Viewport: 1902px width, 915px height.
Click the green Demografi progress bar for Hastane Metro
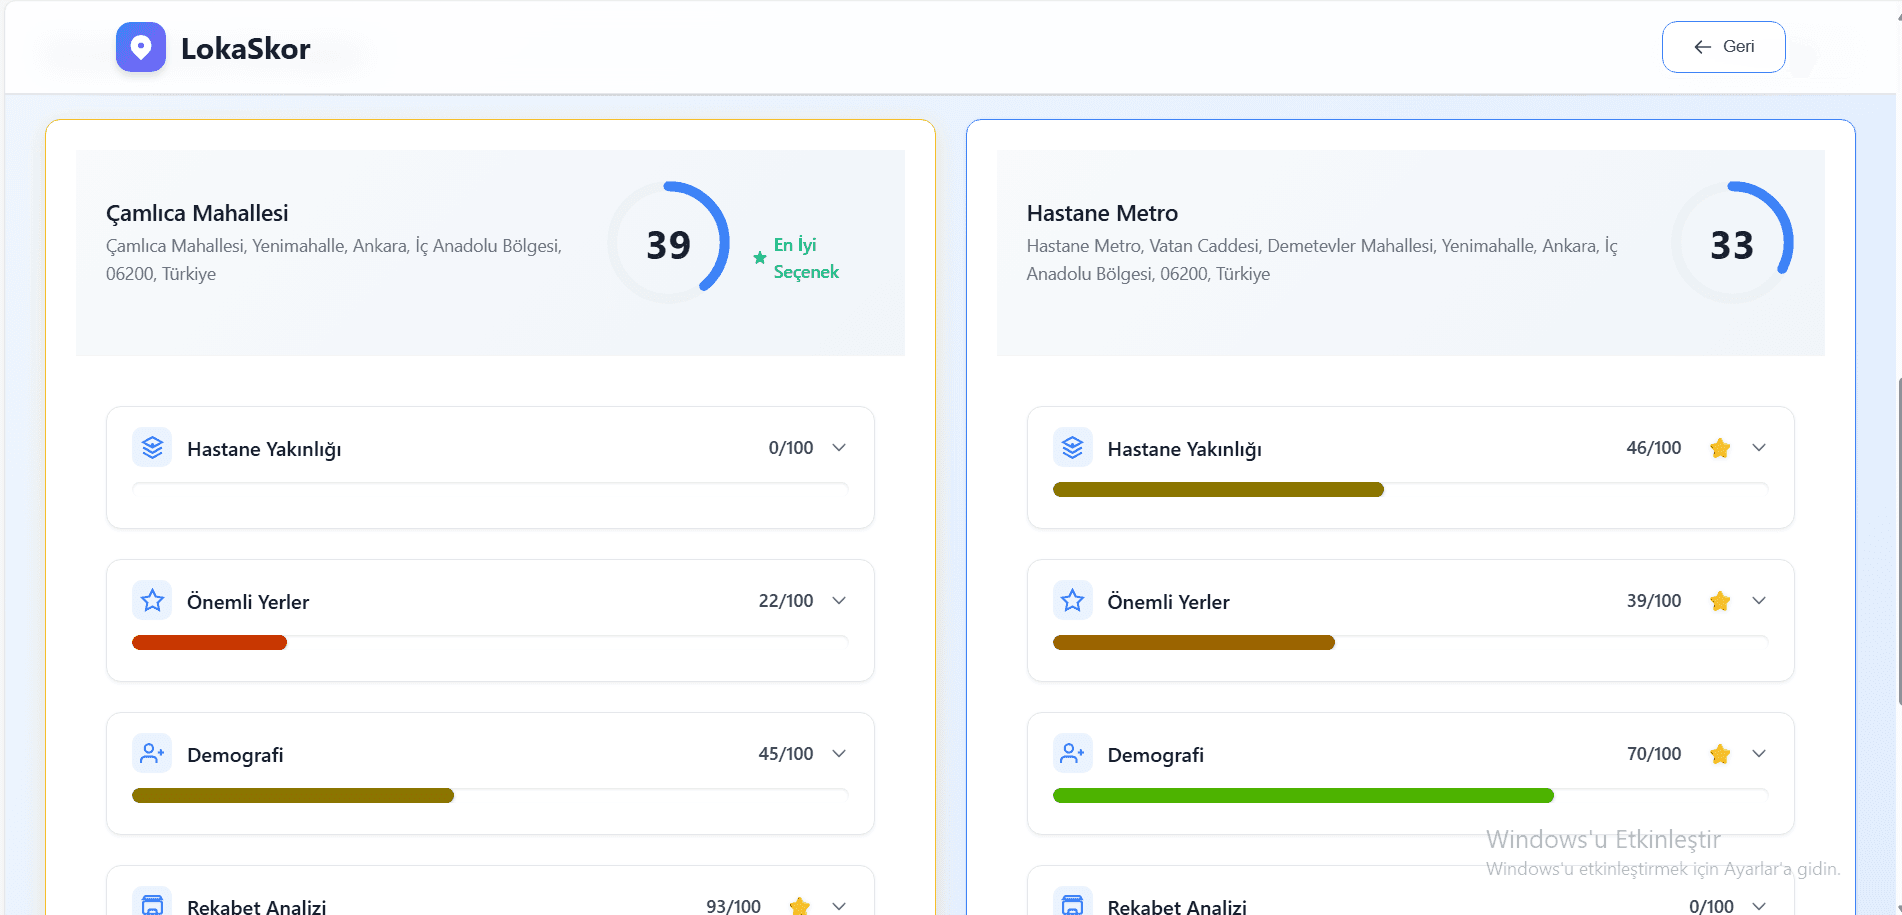coord(1303,796)
